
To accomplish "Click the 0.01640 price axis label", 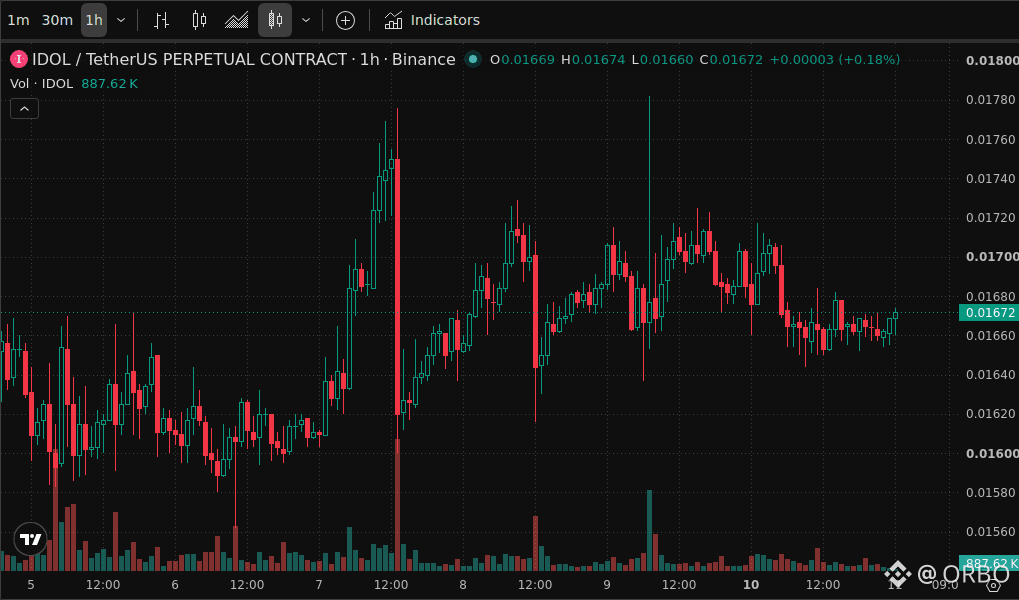I will coord(990,374).
